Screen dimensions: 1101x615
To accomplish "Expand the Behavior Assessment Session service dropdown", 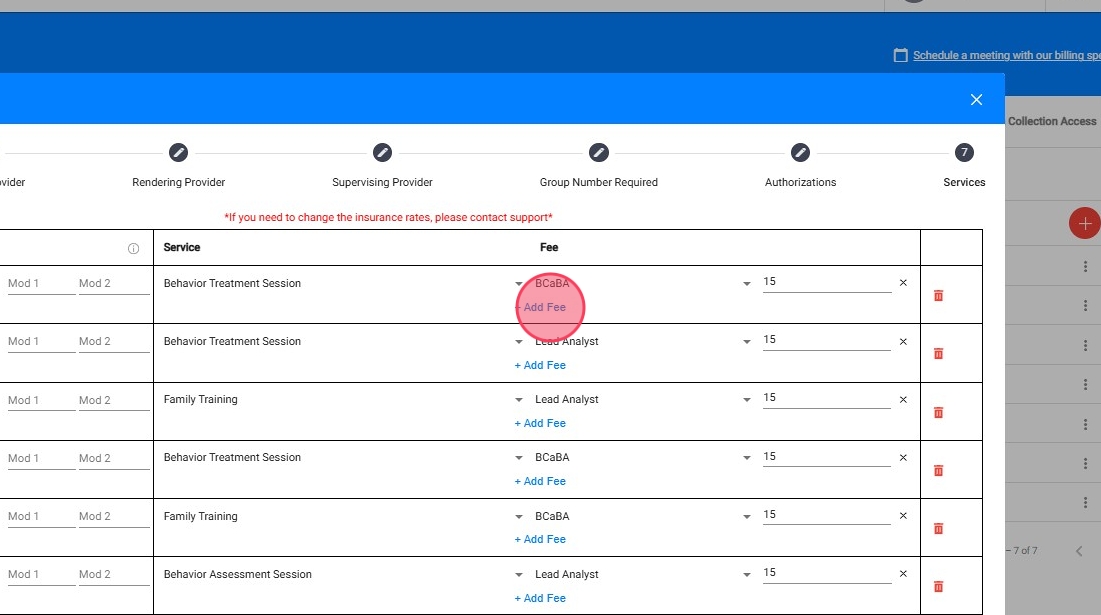I will pos(519,575).
